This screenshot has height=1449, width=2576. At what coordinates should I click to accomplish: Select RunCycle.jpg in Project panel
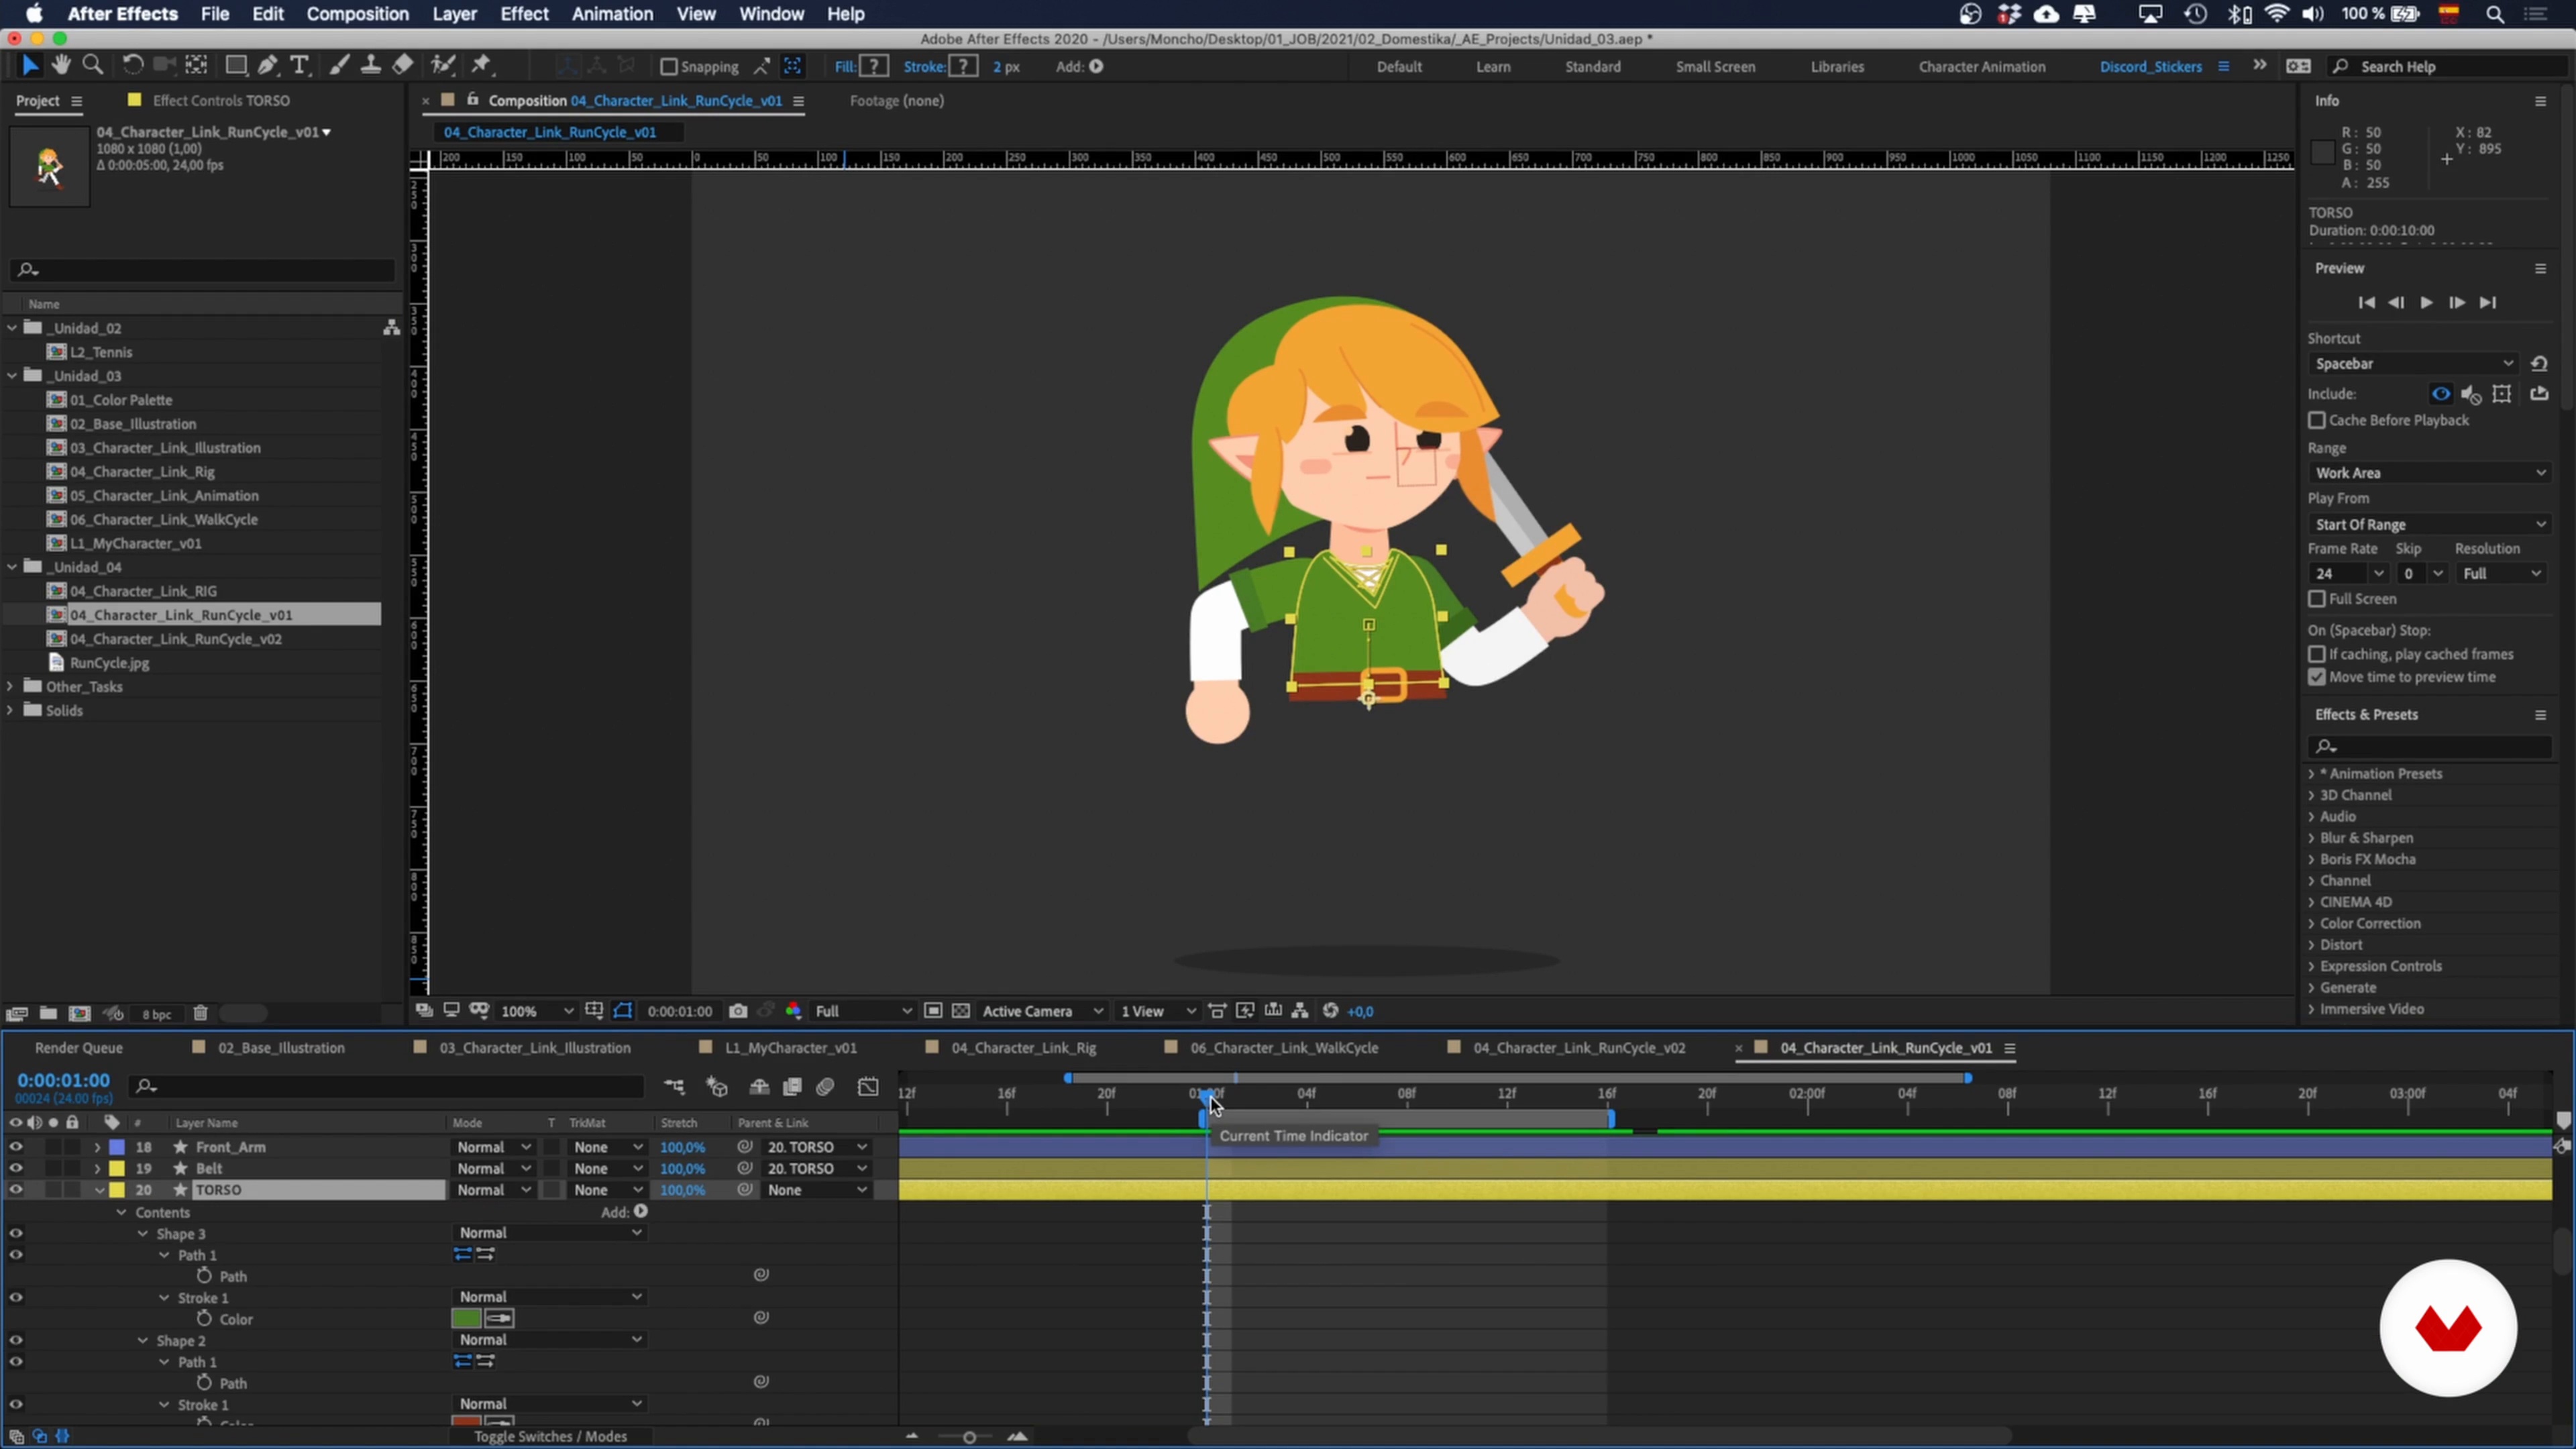tap(109, 663)
